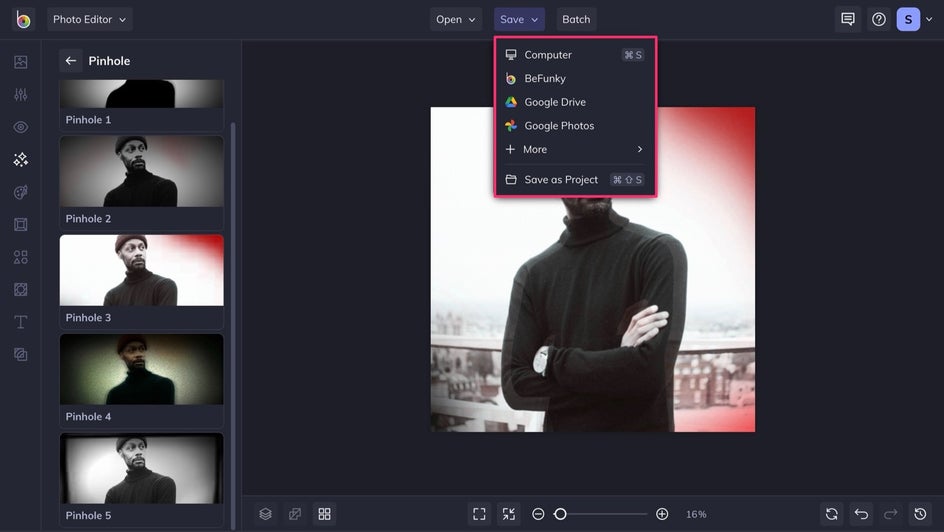Expand the More submenu
The width and height of the screenshot is (944, 532).
pos(574,149)
